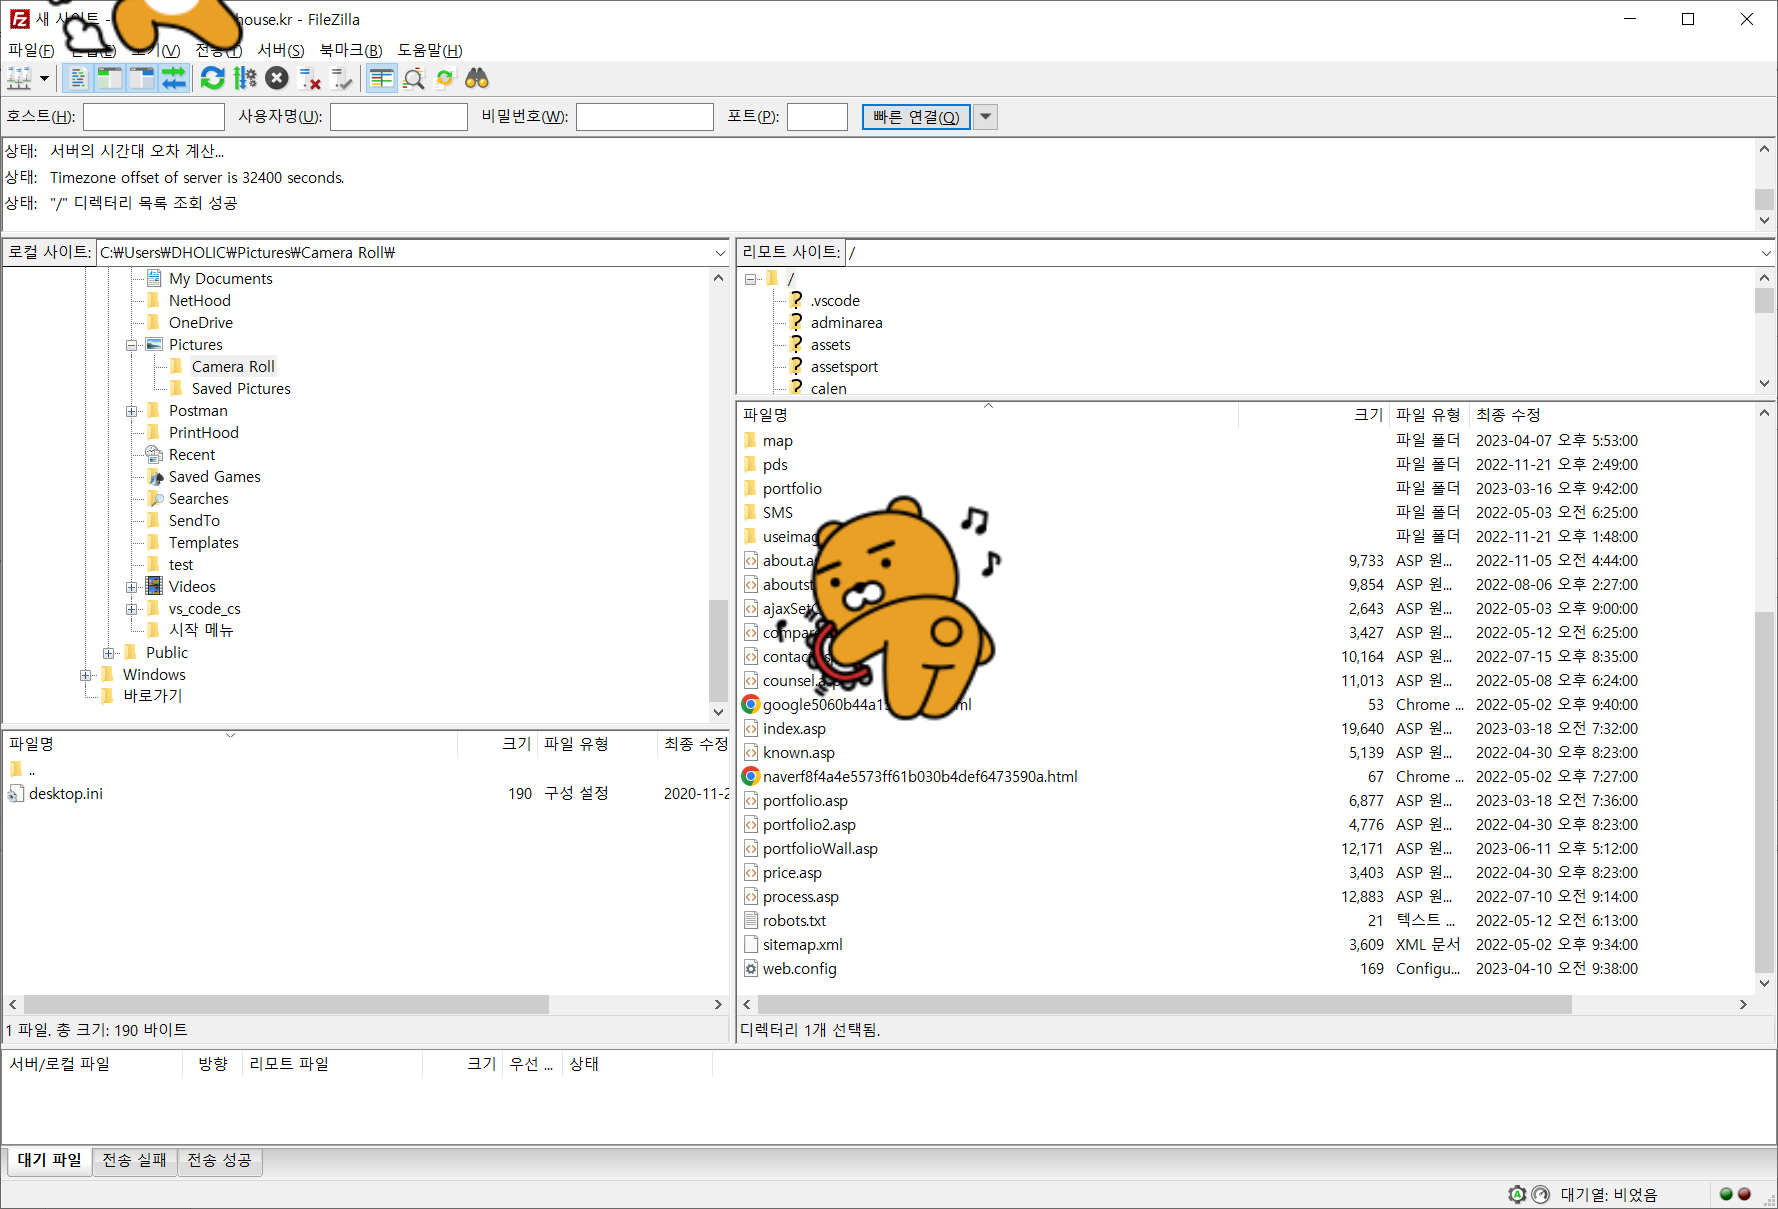Click the local file list horizontal scrollbar
The image size is (1778, 1209).
click(286, 1005)
